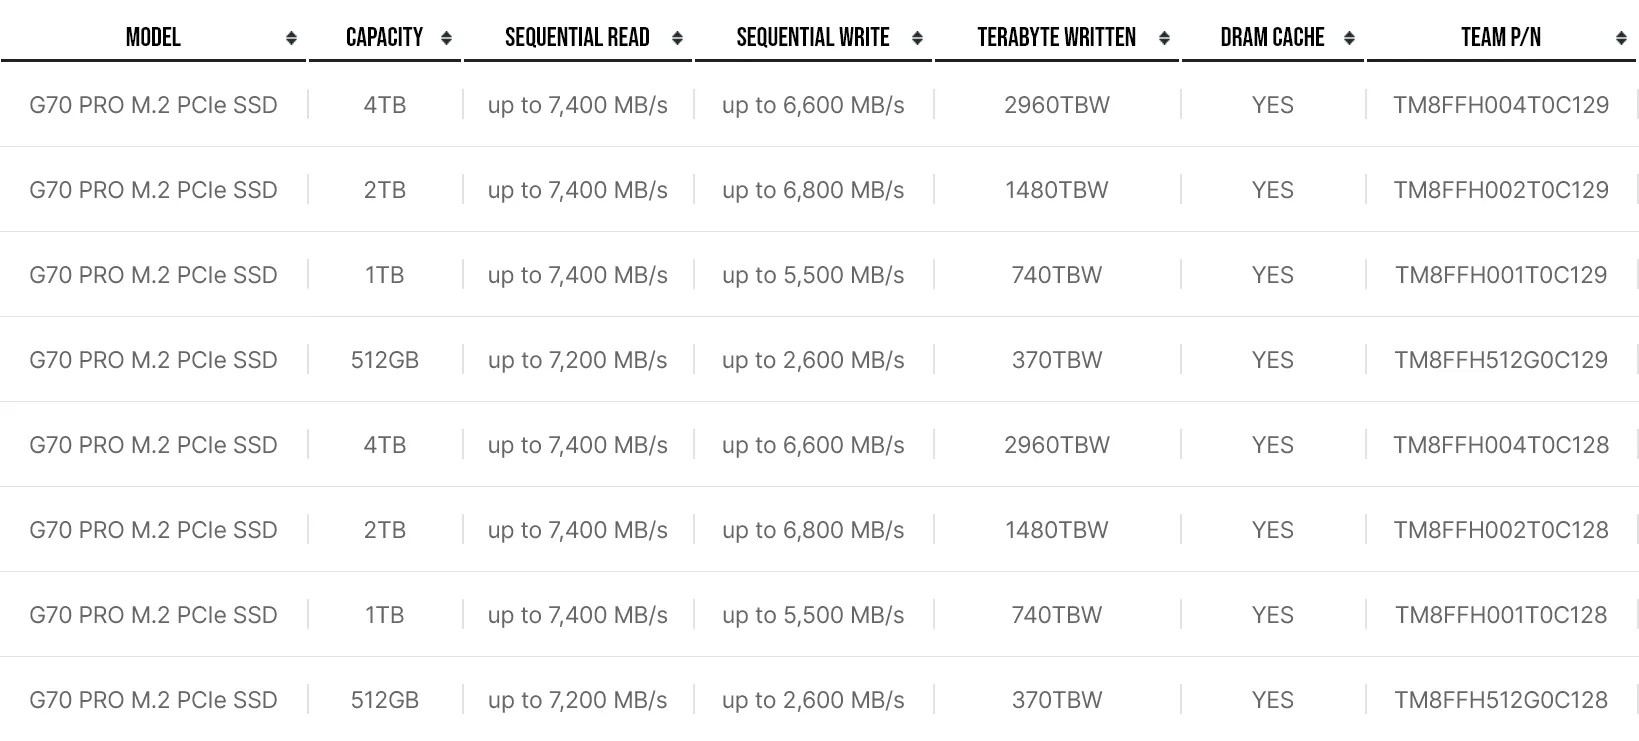This screenshot has height=741, width=1639.
Task: Sort by Team P/N arrows icon
Action: pos(1621,38)
